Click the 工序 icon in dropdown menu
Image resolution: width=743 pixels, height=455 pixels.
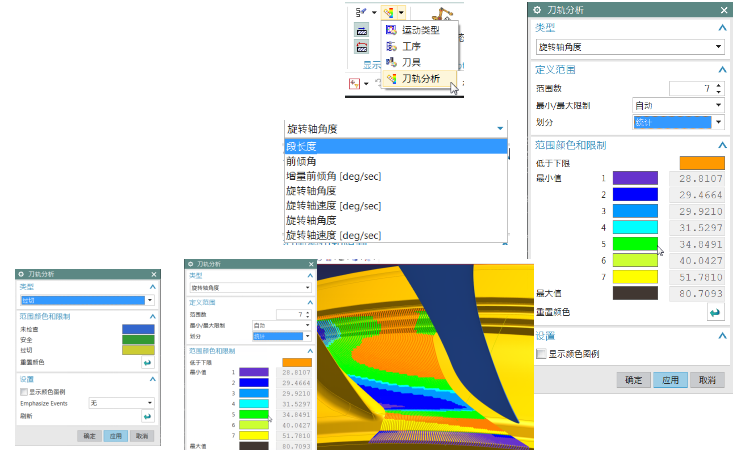(391, 47)
